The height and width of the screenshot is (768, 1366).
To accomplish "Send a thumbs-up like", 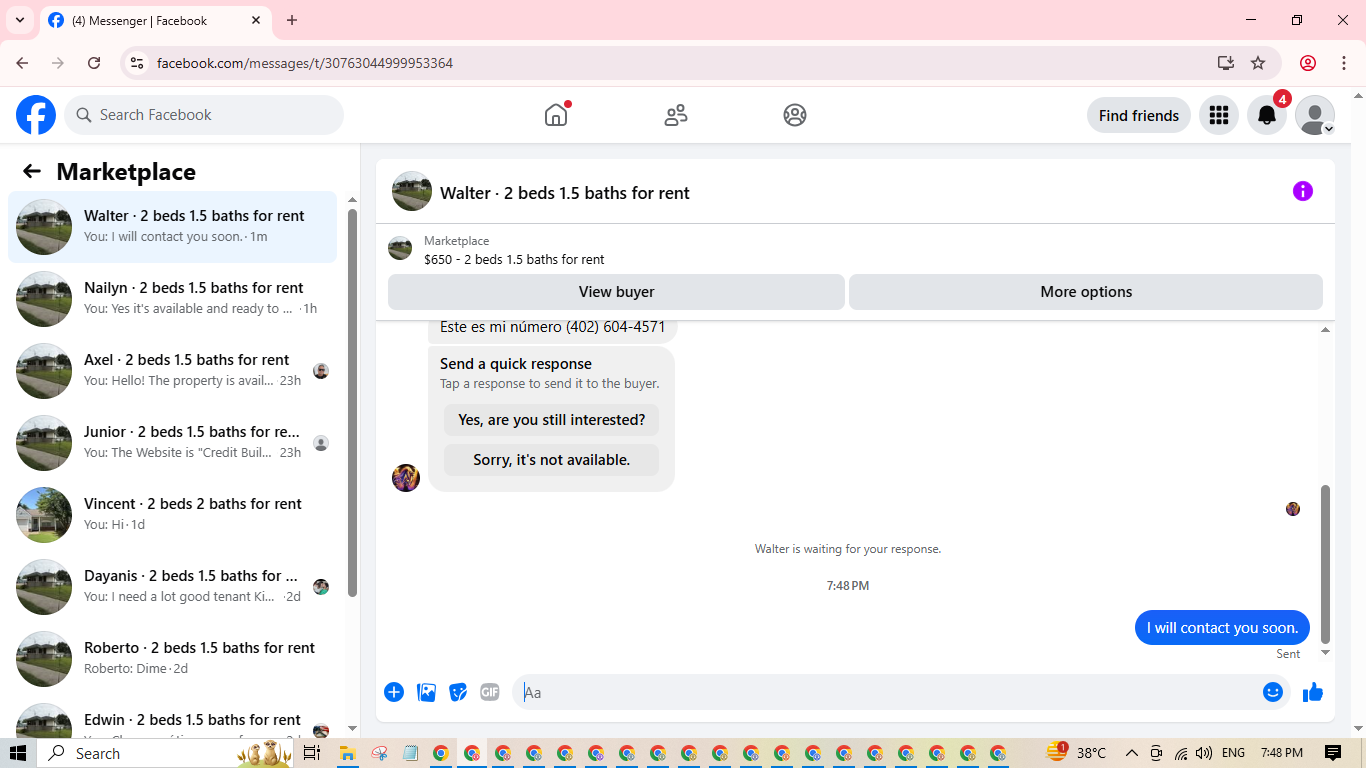I will (1313, 692).
